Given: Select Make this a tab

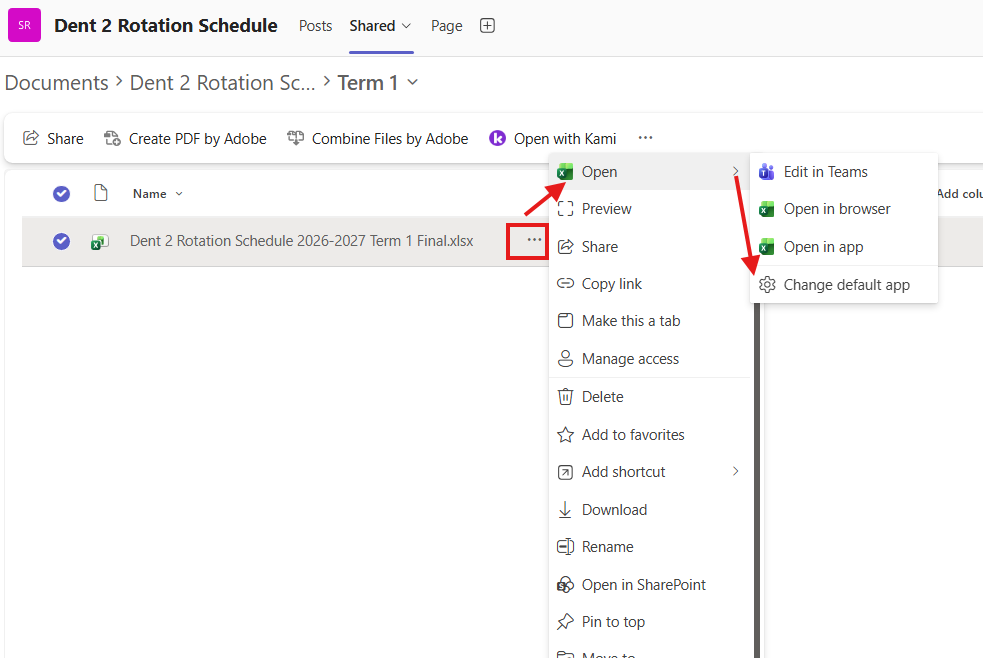Looking at the screenshot, I should tap(649, 321).
